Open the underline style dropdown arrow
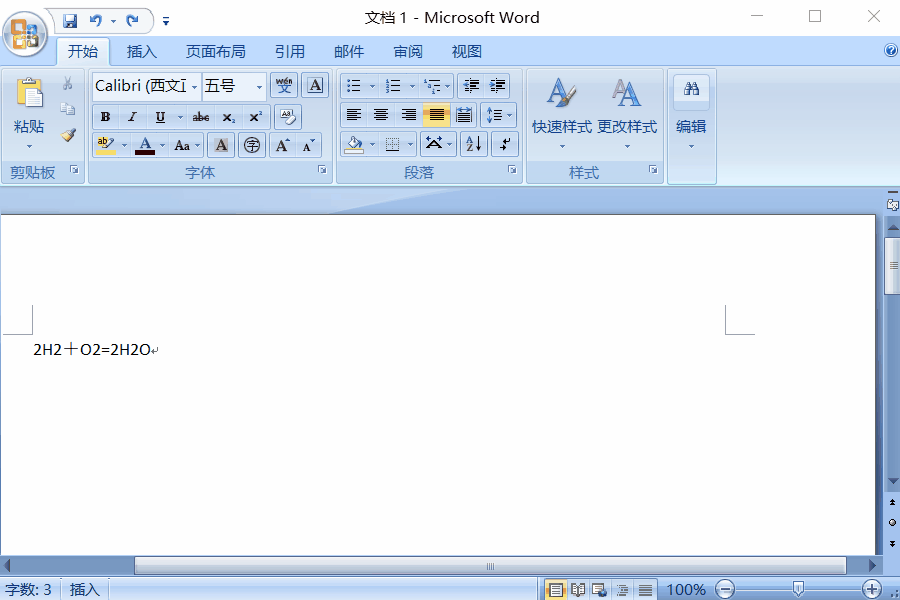900x600 pixels. pyautogui.click(x=180, y=117)
